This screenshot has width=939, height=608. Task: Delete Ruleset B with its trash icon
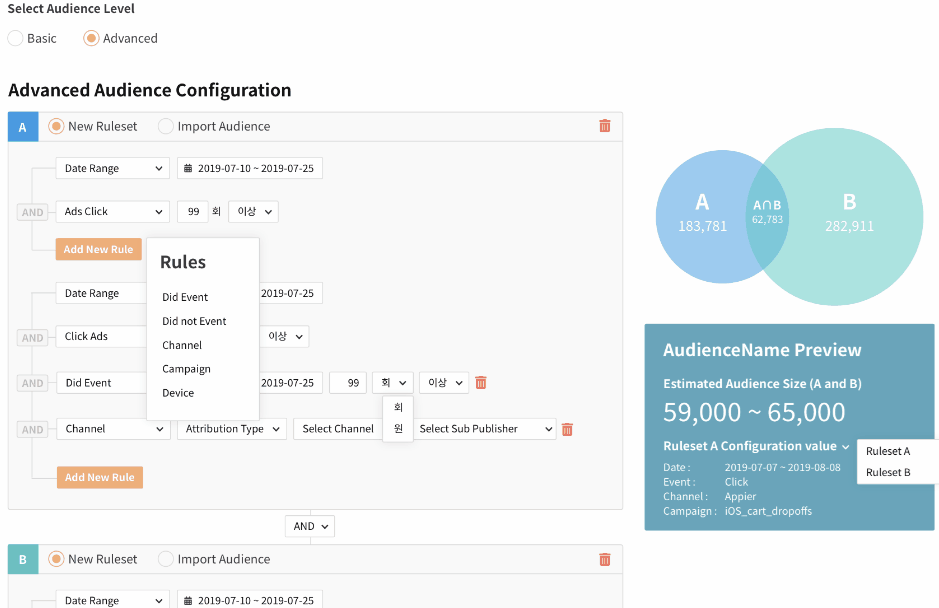604,560
